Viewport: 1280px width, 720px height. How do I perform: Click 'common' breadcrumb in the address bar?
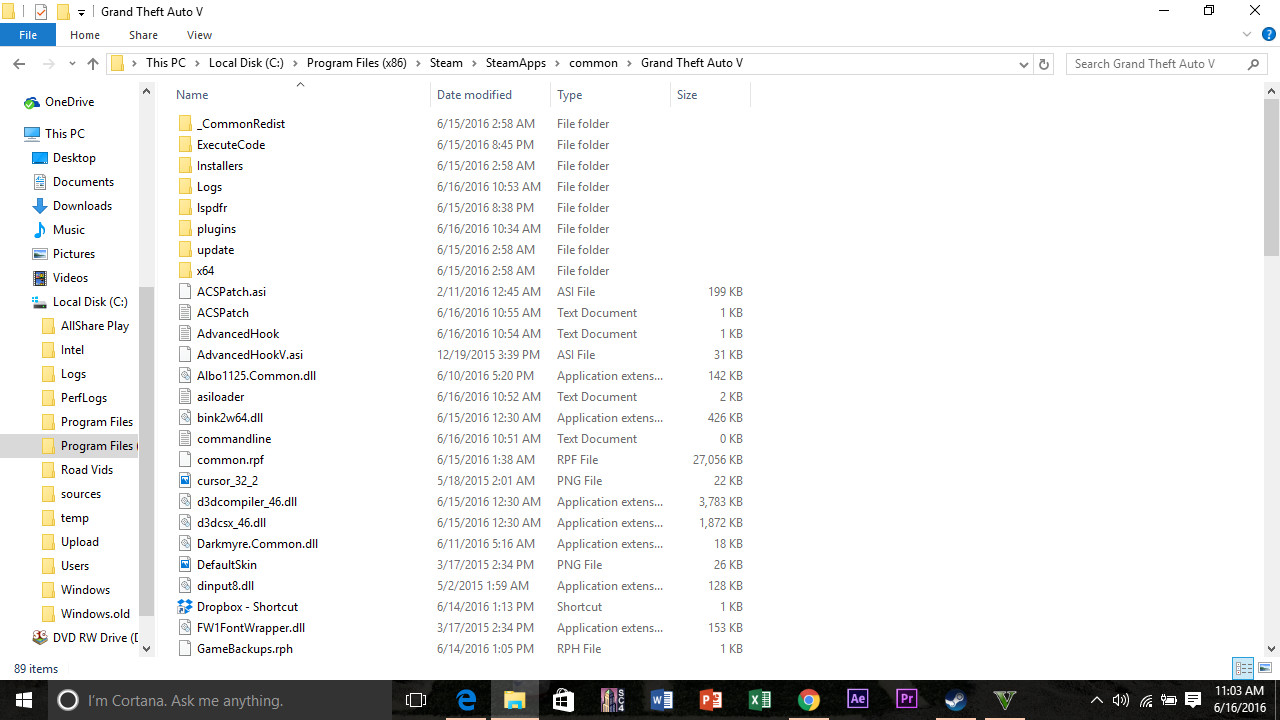593,63
